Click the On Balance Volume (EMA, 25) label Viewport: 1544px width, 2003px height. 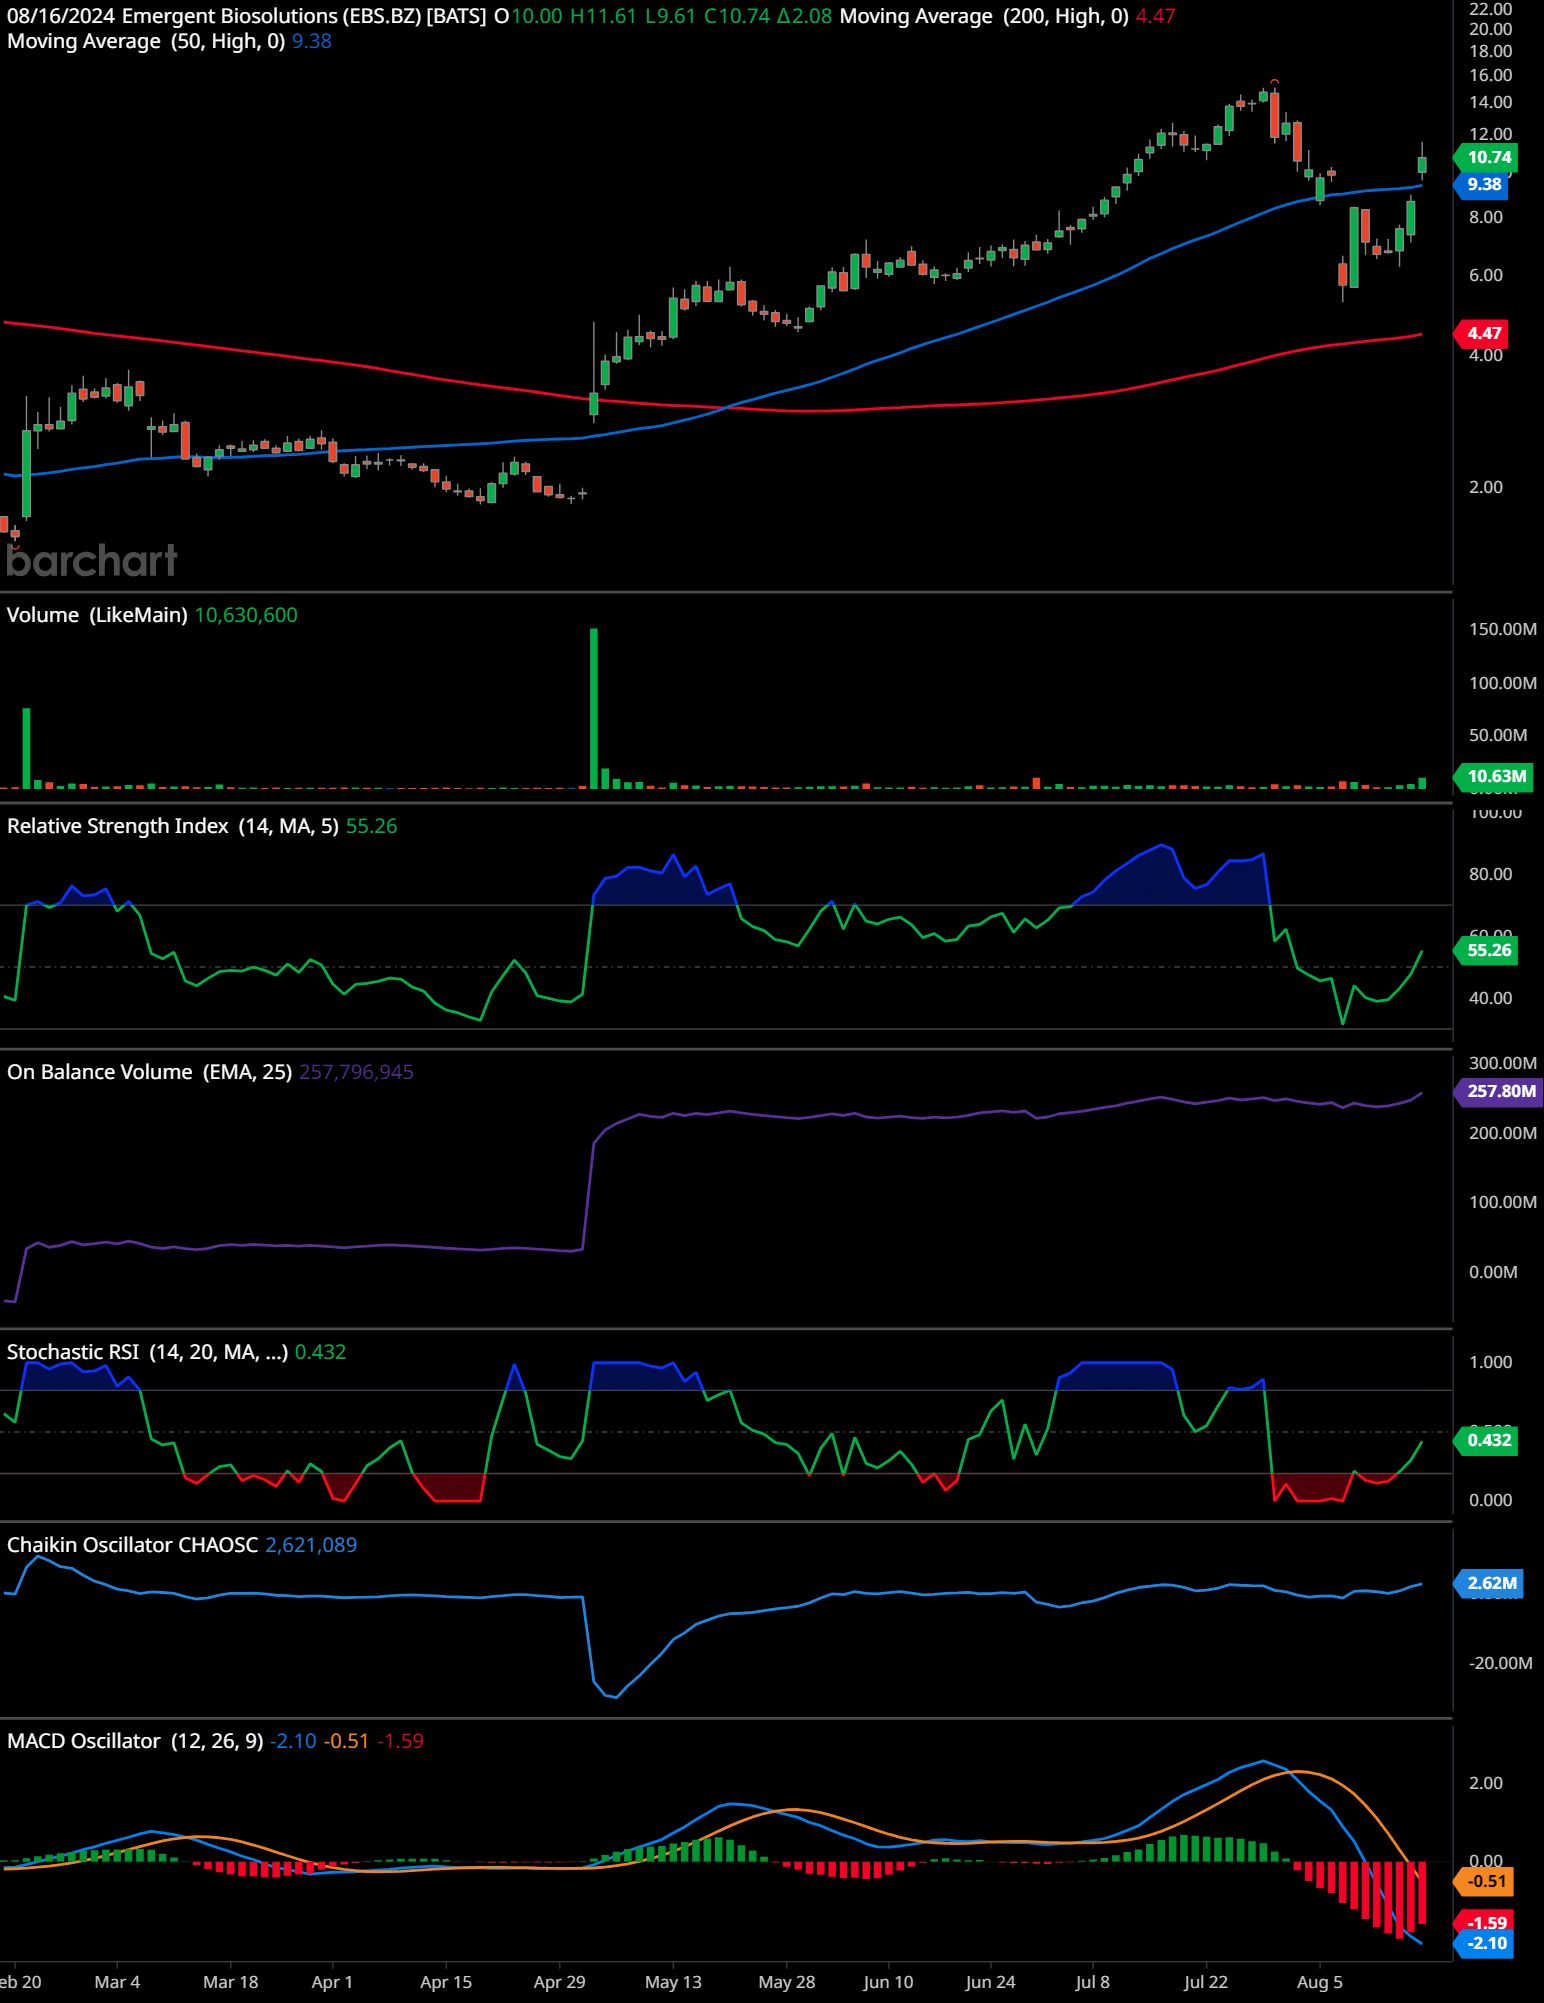click(x=150, y=1072)
